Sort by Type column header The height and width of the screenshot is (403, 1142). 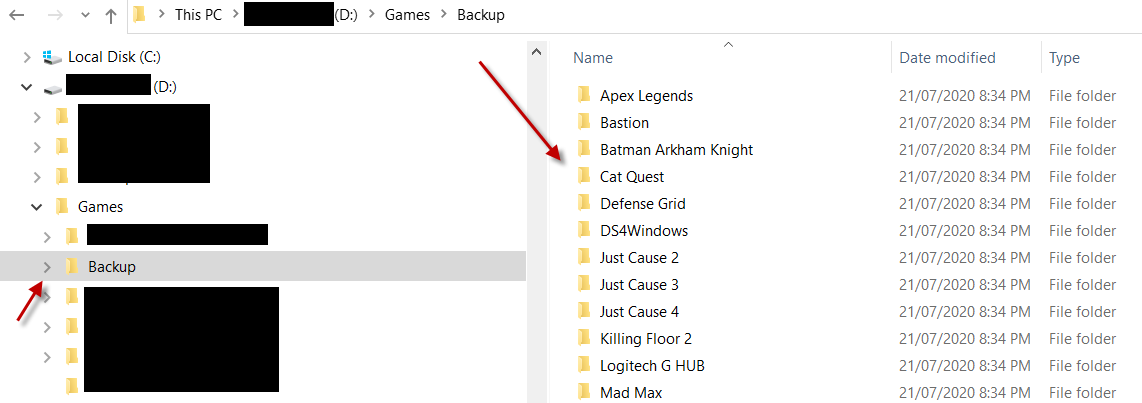(x=1064, y=58)
